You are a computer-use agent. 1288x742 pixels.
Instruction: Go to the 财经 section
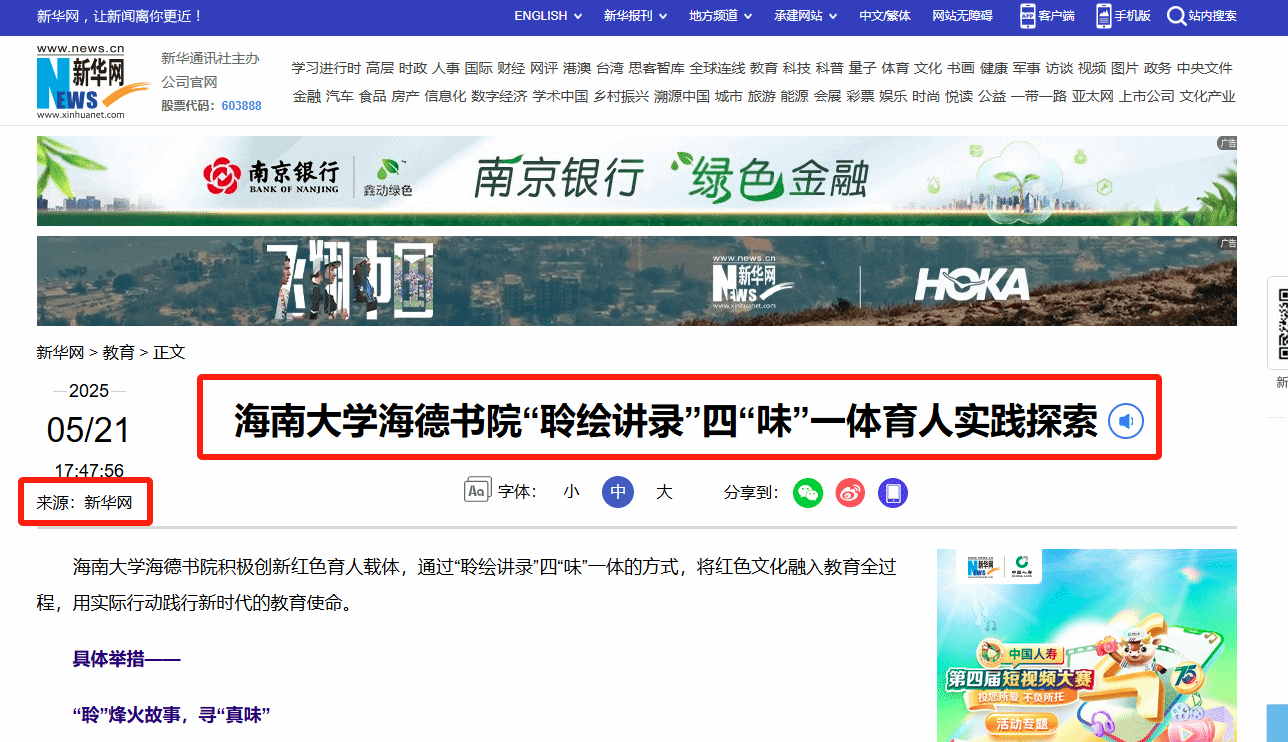click(x=510, y=68)
